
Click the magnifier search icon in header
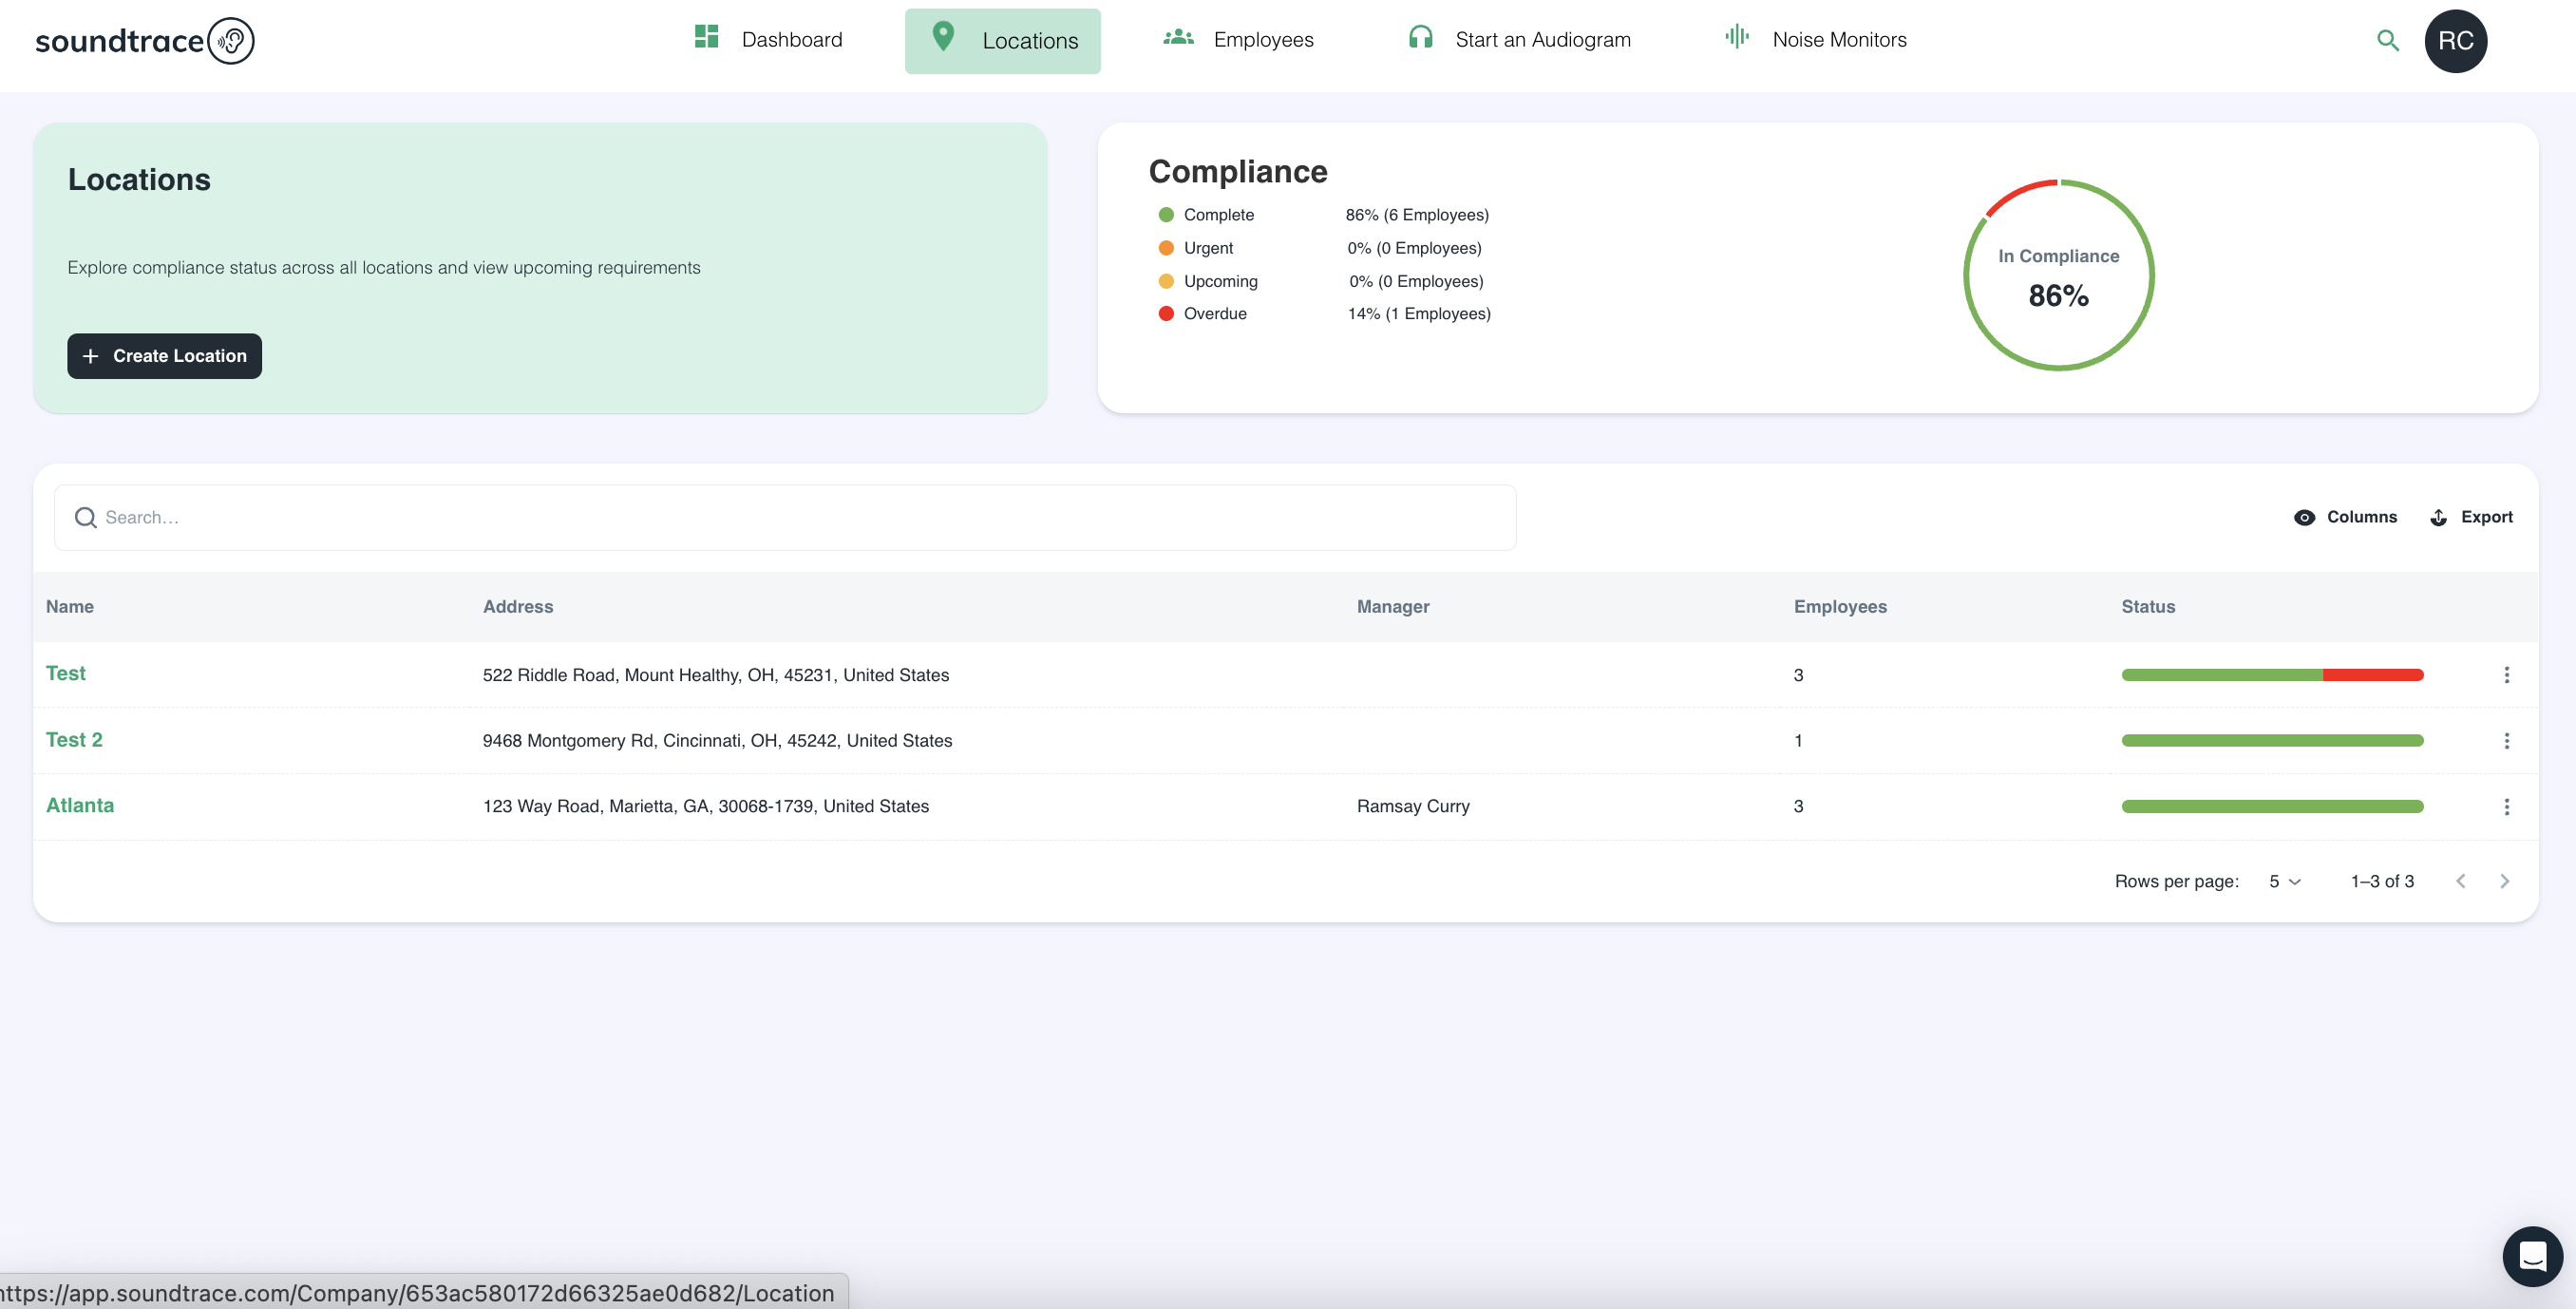click(x=2387, y=41)
